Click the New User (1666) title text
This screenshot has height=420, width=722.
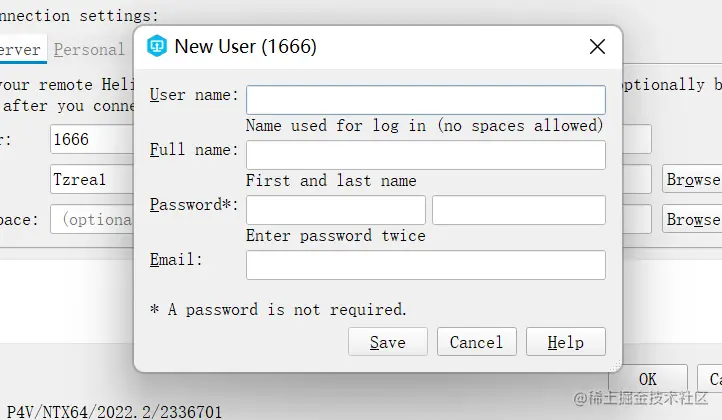[245, 46]
